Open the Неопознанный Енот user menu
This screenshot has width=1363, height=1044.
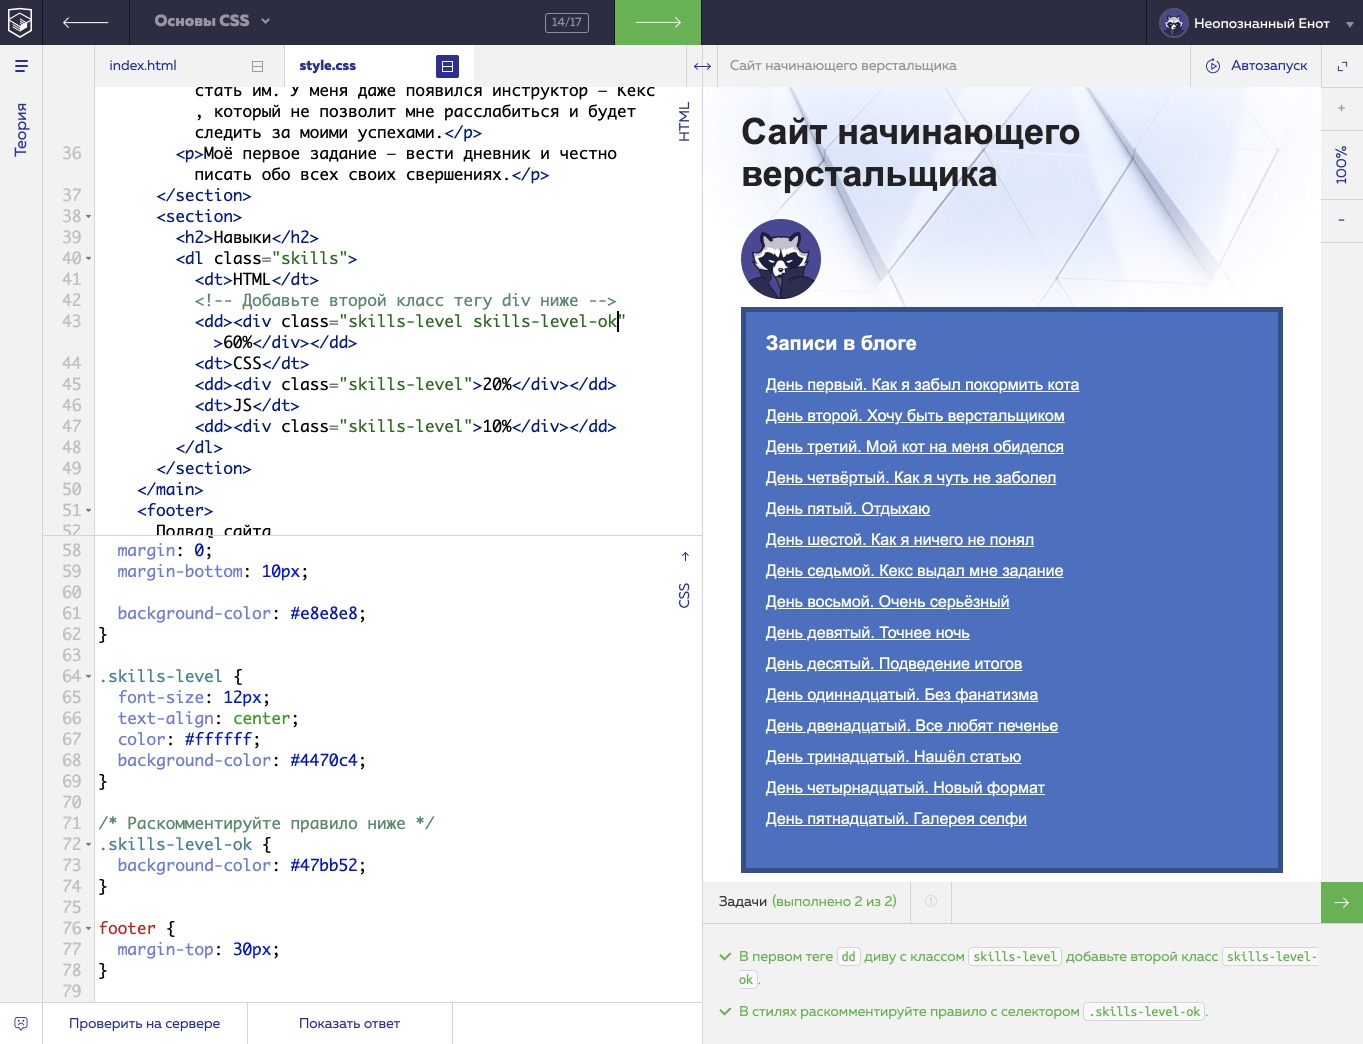coord(1255,23)
